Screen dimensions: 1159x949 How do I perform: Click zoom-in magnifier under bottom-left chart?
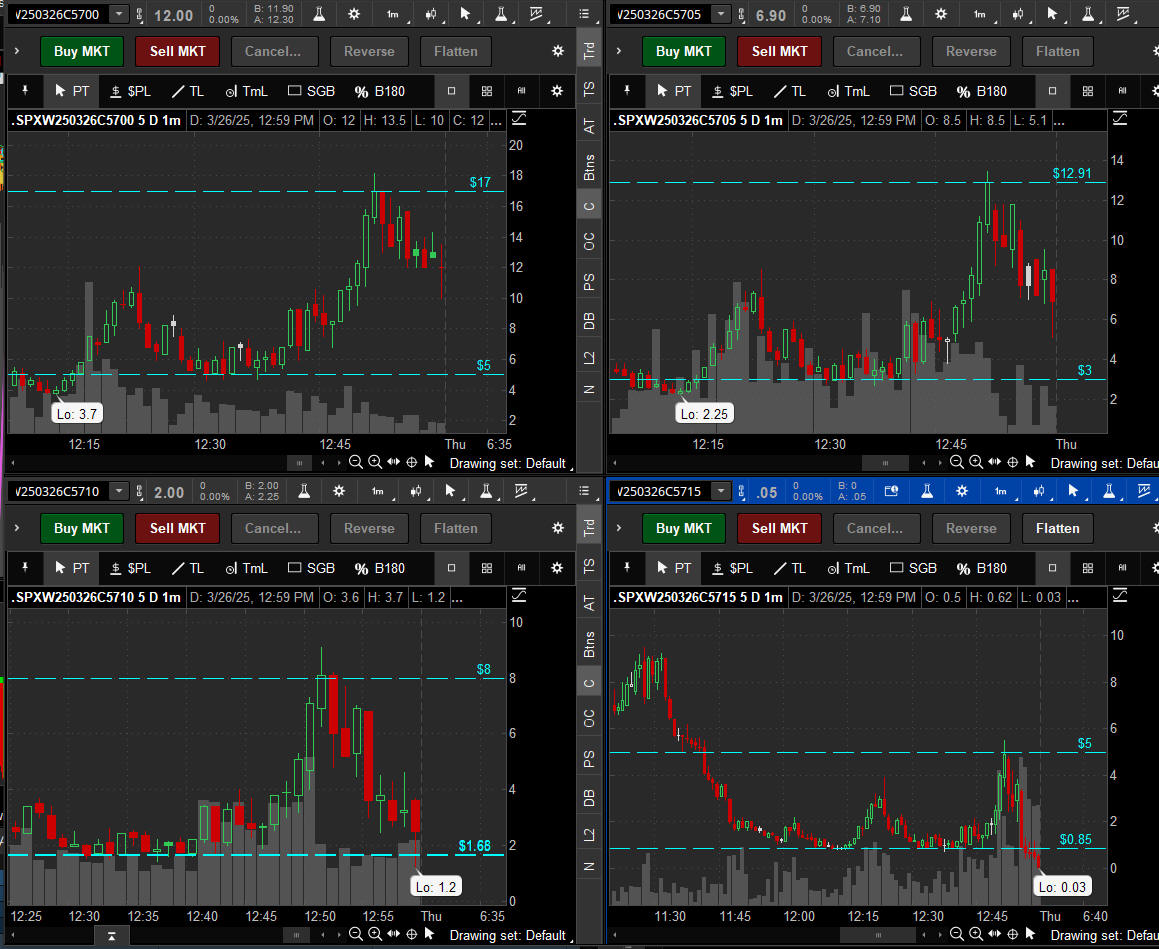tap(374, 934)
